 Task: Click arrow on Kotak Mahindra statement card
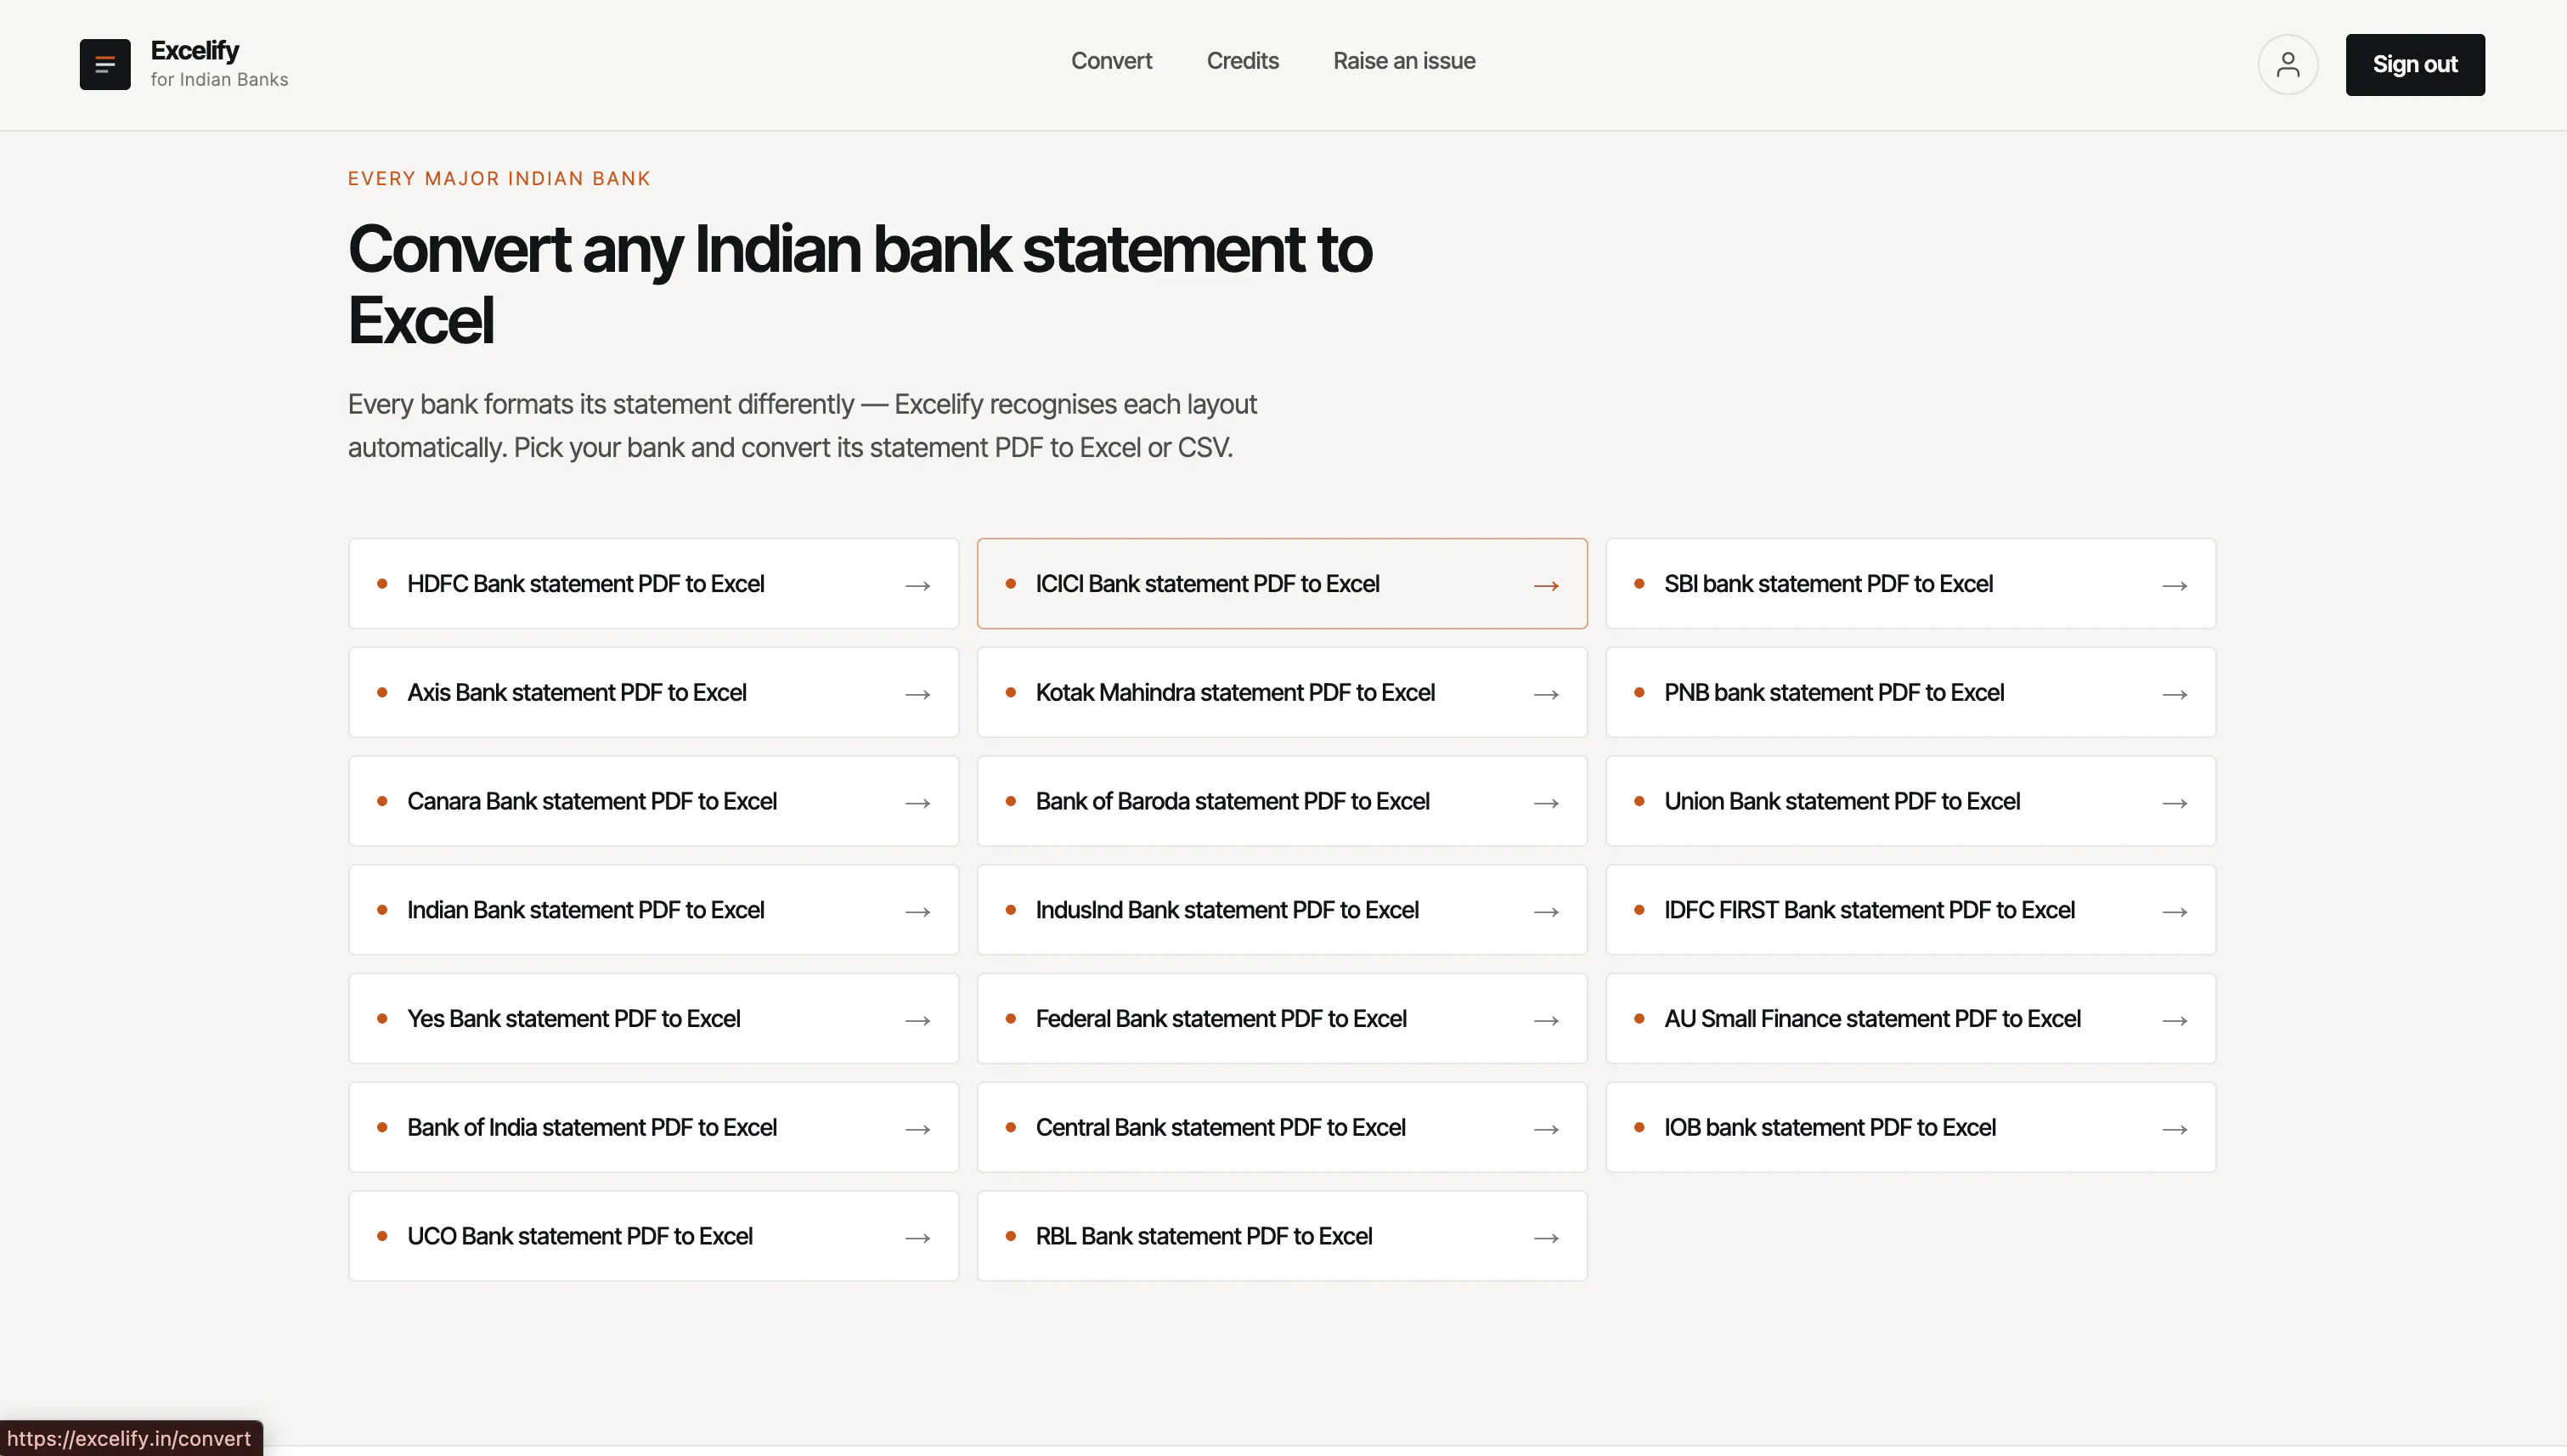[1546, 694]
